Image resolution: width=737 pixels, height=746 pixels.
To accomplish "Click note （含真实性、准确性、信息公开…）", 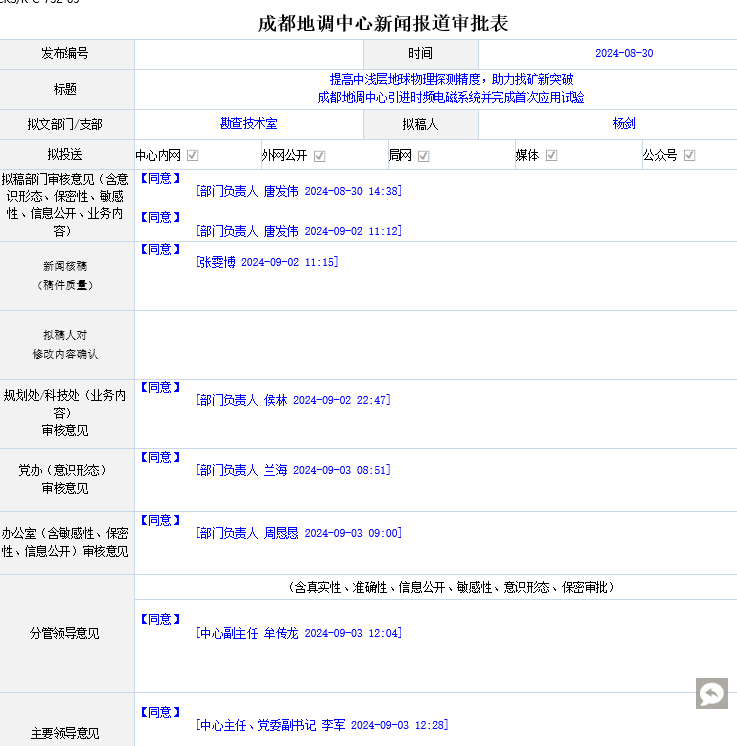I will tap(451, 587).
